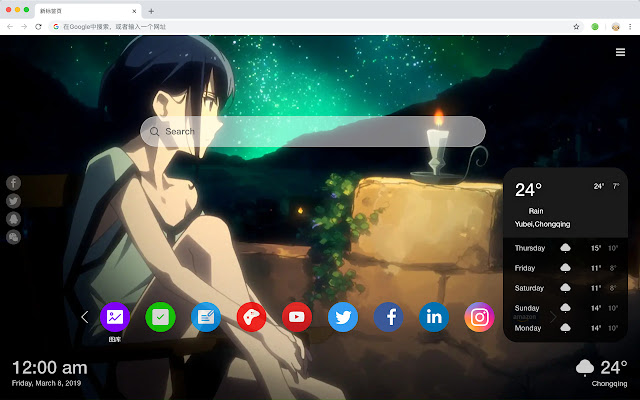Click the WeChat share icon in left sidebar
The height and width of the screenshot is (400, 640).
pyautogui.click(x=13, y=237)
